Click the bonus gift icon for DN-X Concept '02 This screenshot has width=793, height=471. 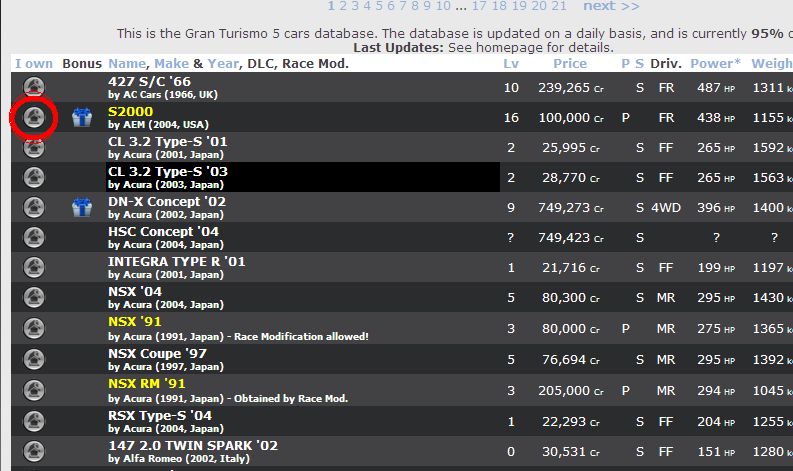82,207
